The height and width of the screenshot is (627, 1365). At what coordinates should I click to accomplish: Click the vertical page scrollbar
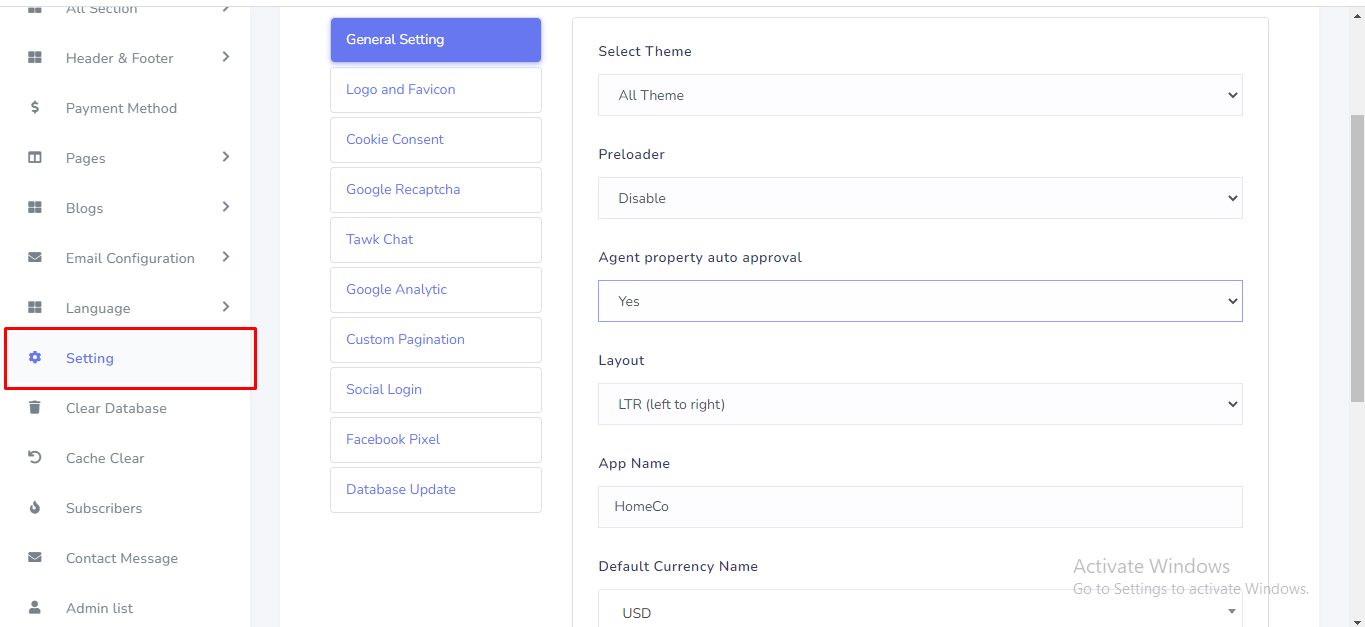click(1357, 260)
